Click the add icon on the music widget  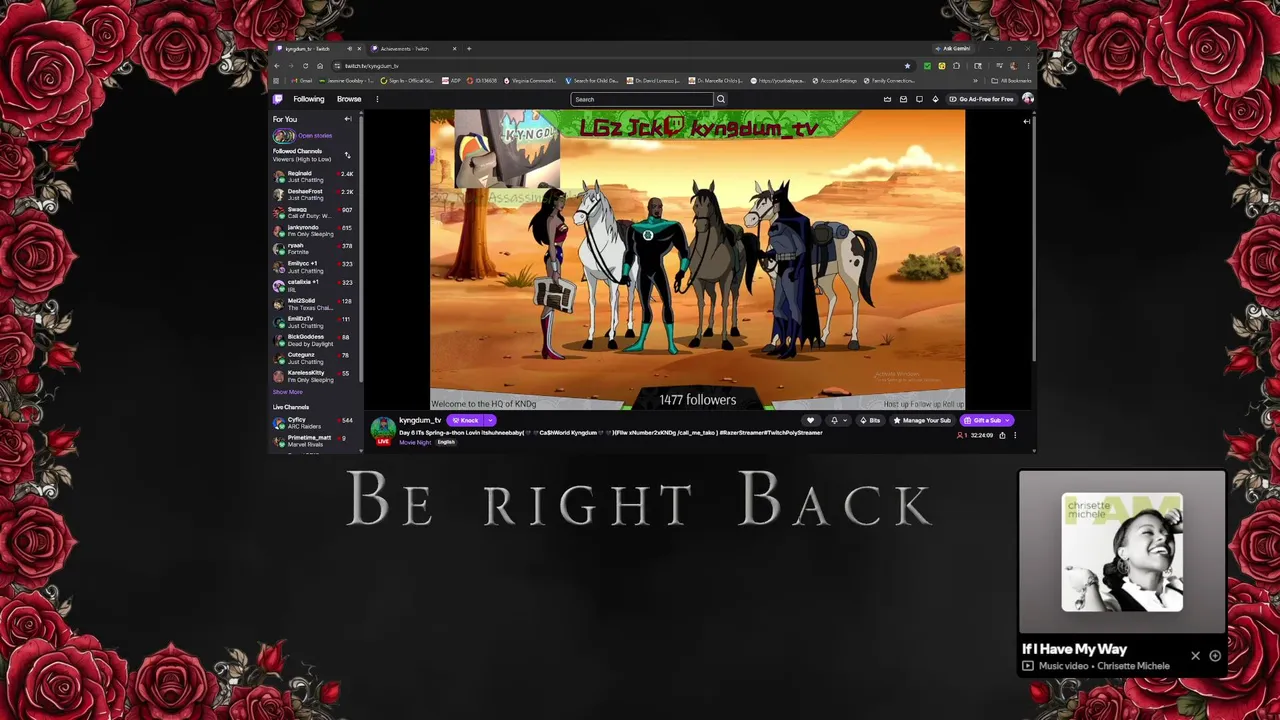click(1215, 656)
